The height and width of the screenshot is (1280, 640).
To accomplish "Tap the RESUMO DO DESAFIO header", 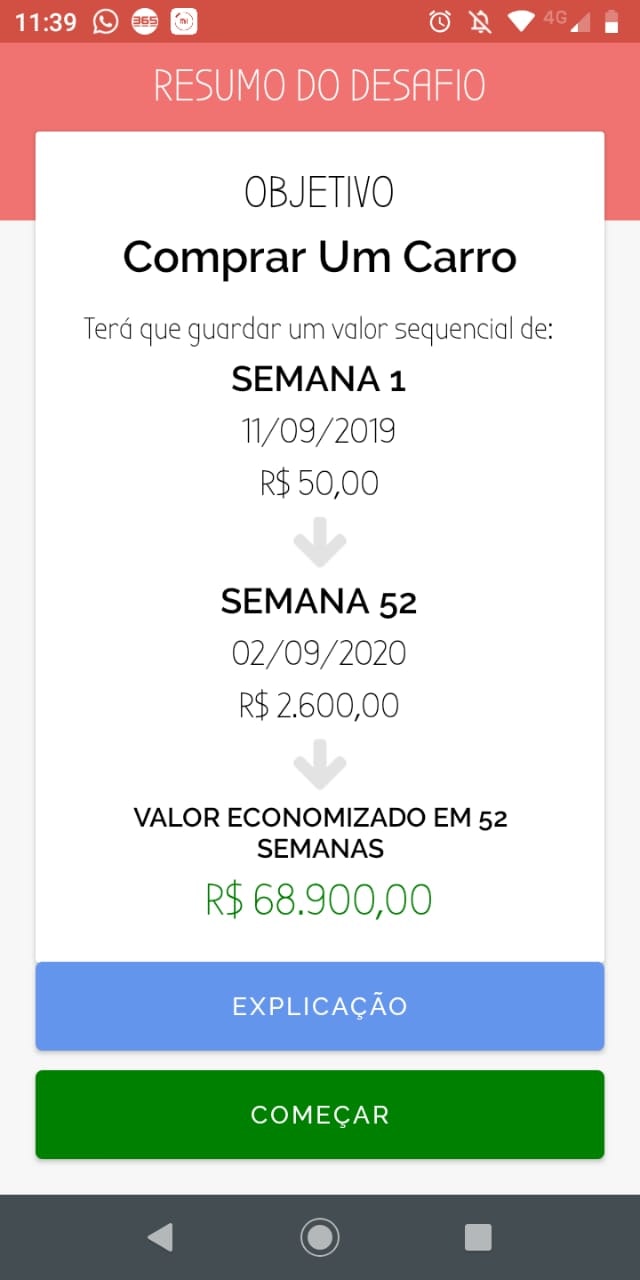I will click(x=319, y=84).
